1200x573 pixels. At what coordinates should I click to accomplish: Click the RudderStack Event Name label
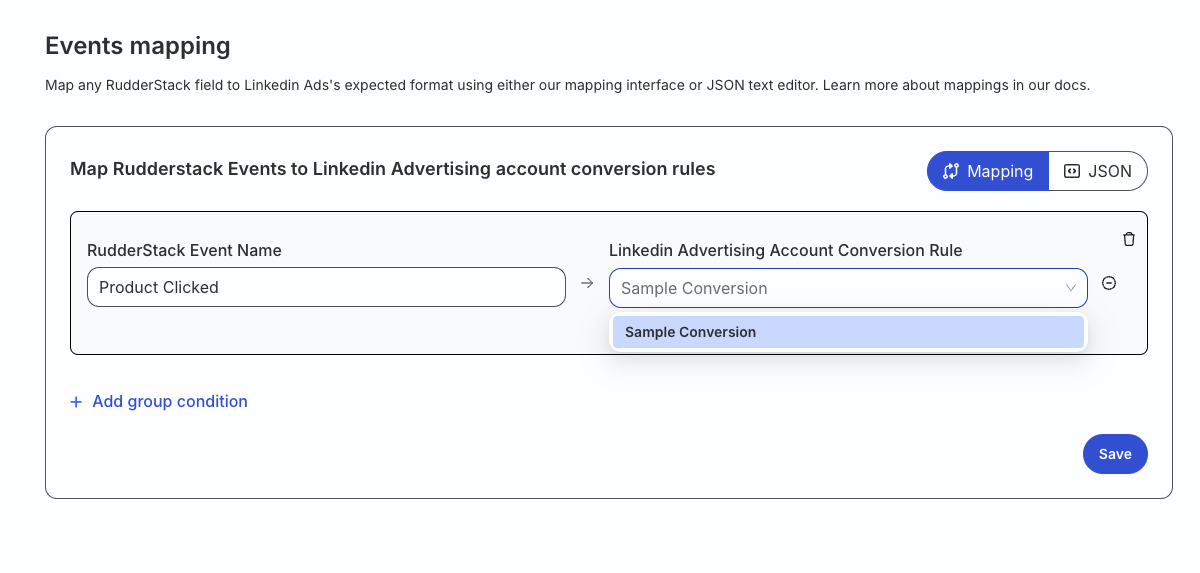pyautogui.click(x=184, y=250)
